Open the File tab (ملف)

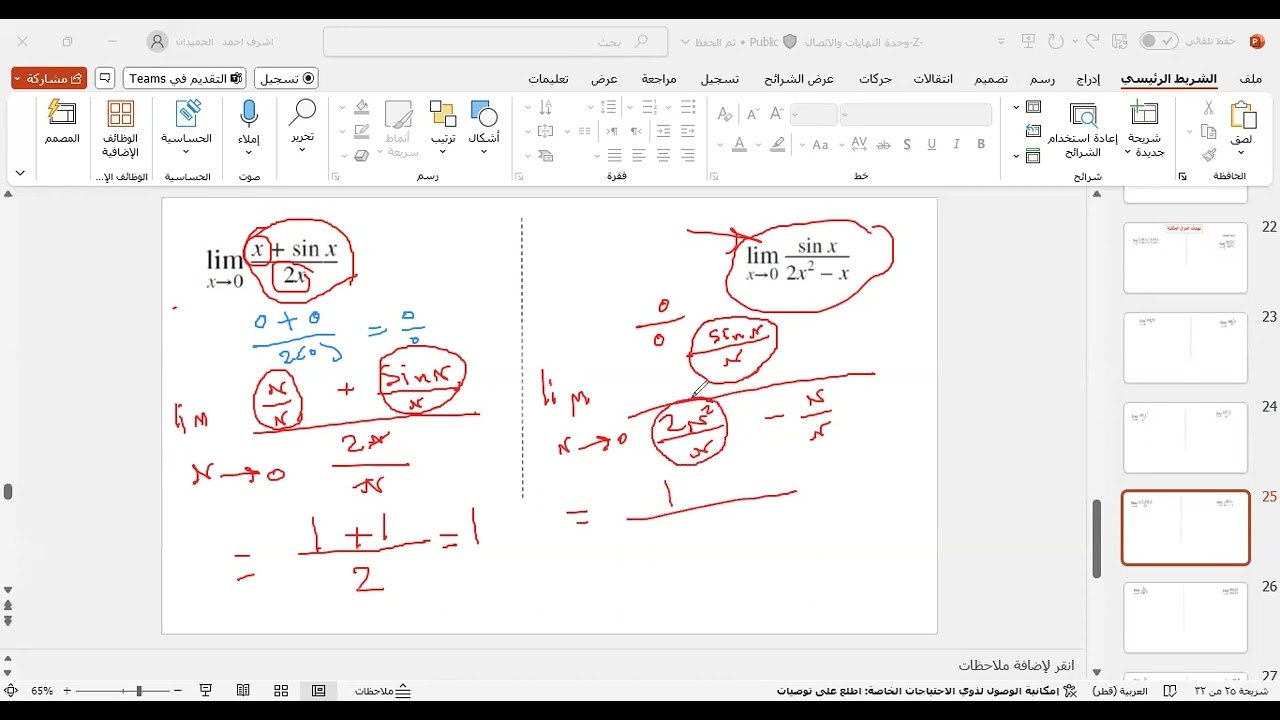coord(1250,79)
